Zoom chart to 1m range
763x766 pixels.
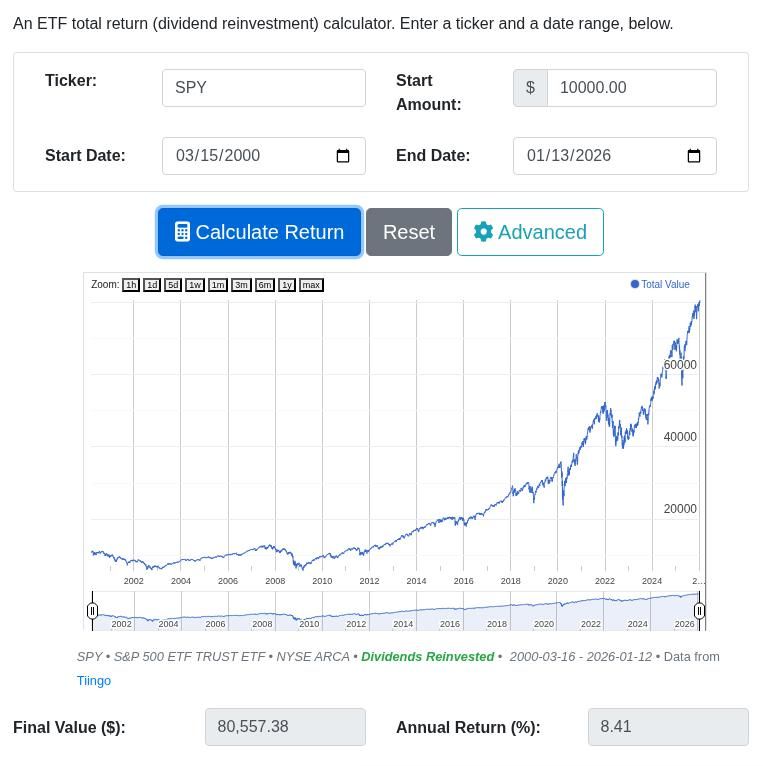217,285
